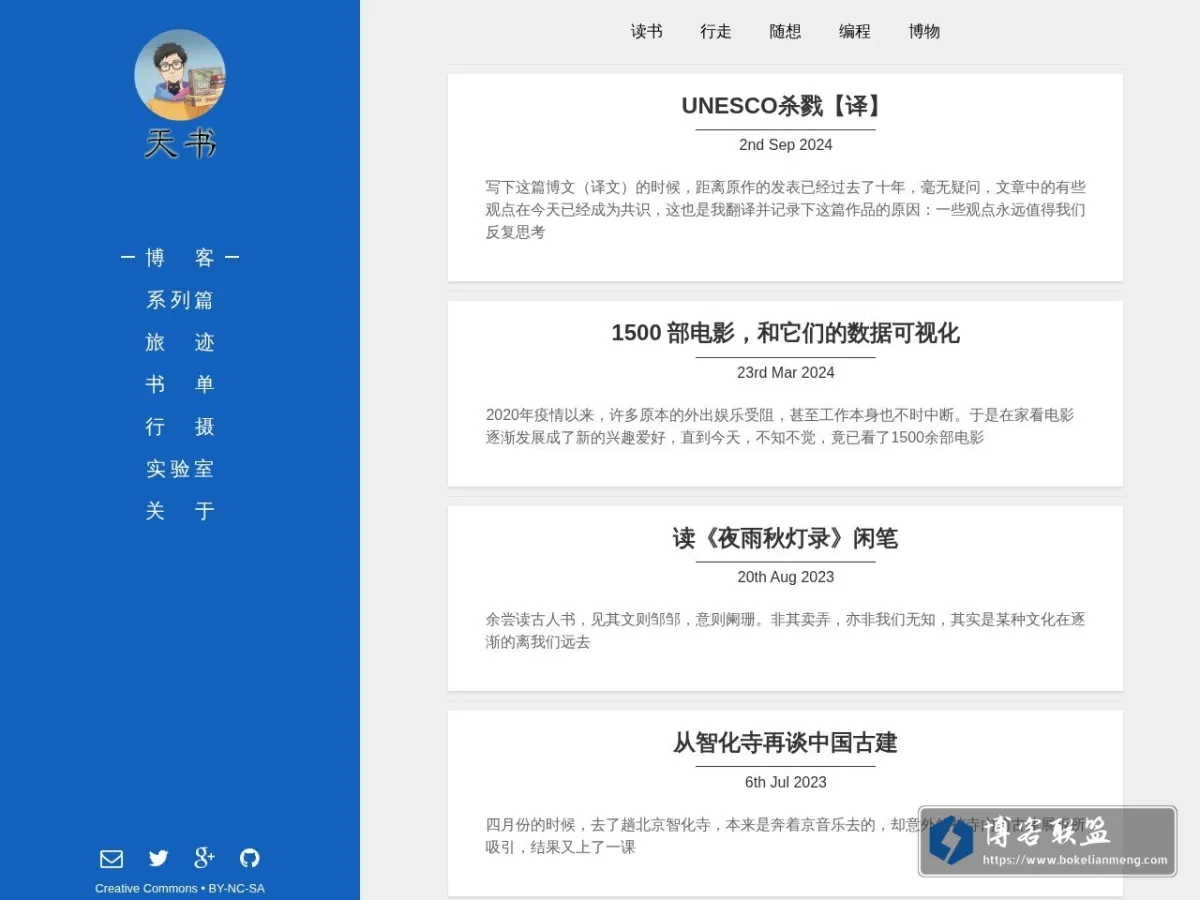Open the Twitter bird icon link
This screenshot has width=1200, height=900.
[x=158, y=858]
